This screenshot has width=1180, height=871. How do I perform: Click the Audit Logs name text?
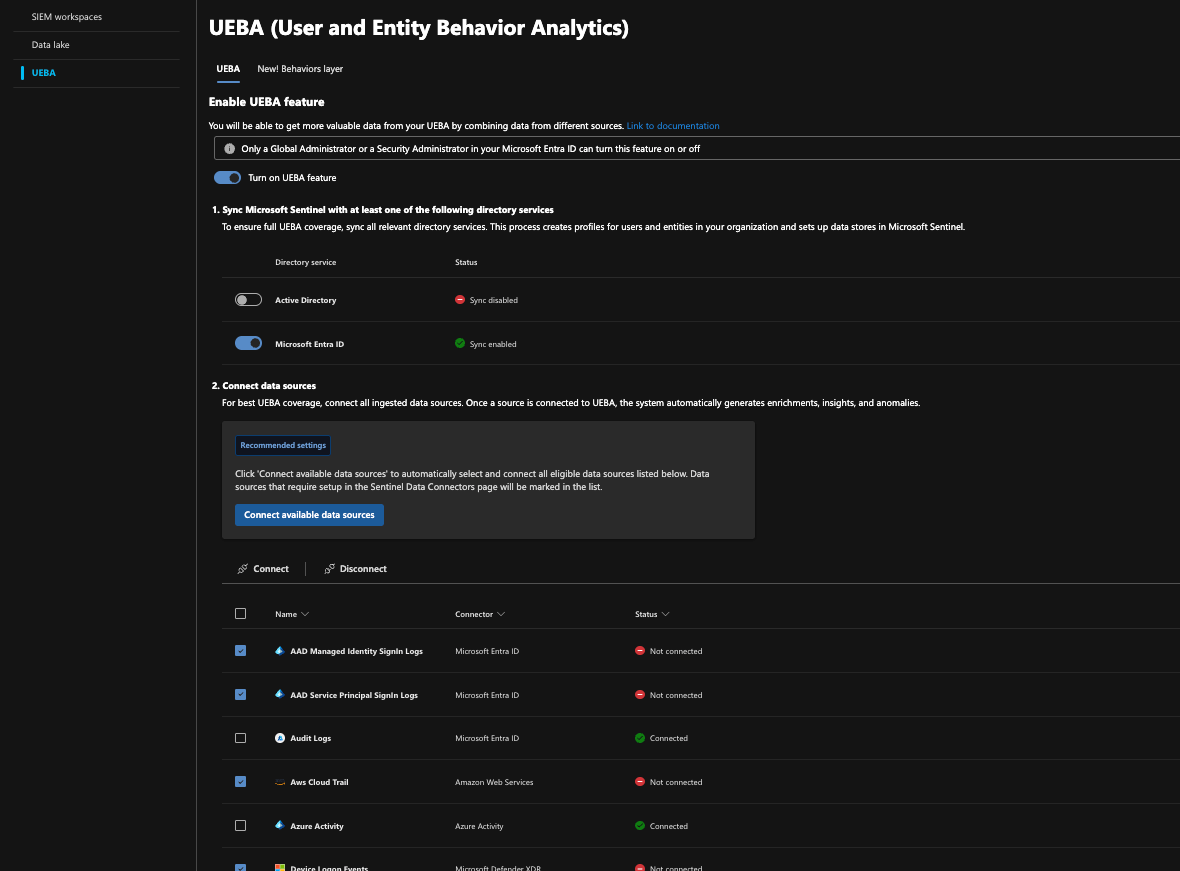coord(311,739)
